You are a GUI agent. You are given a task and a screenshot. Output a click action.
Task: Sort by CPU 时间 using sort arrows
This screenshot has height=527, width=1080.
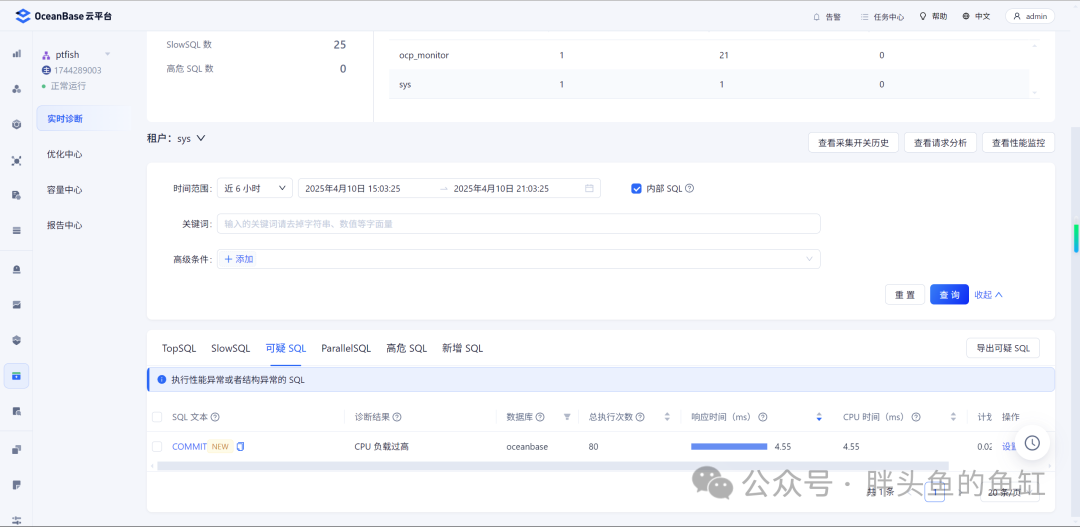[953, 417]
